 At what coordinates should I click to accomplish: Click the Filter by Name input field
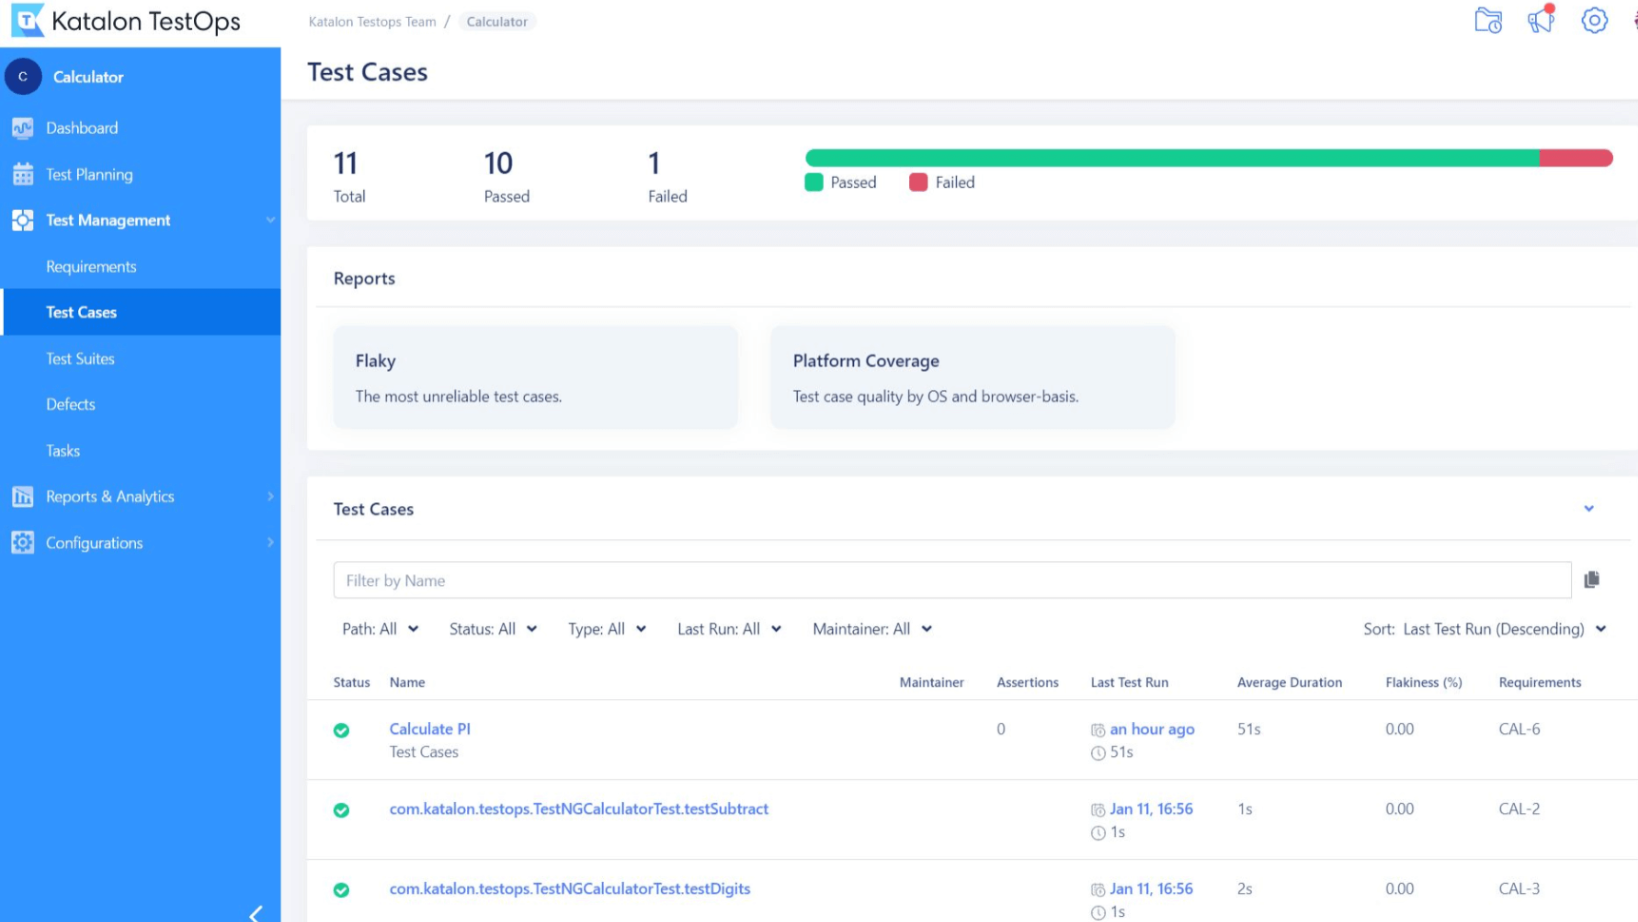point(952,580)
